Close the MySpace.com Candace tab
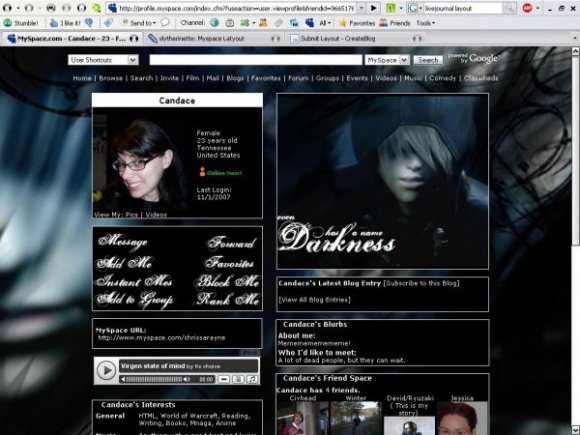580x435 pixels. pyautogui.click(x=134, y=38)
